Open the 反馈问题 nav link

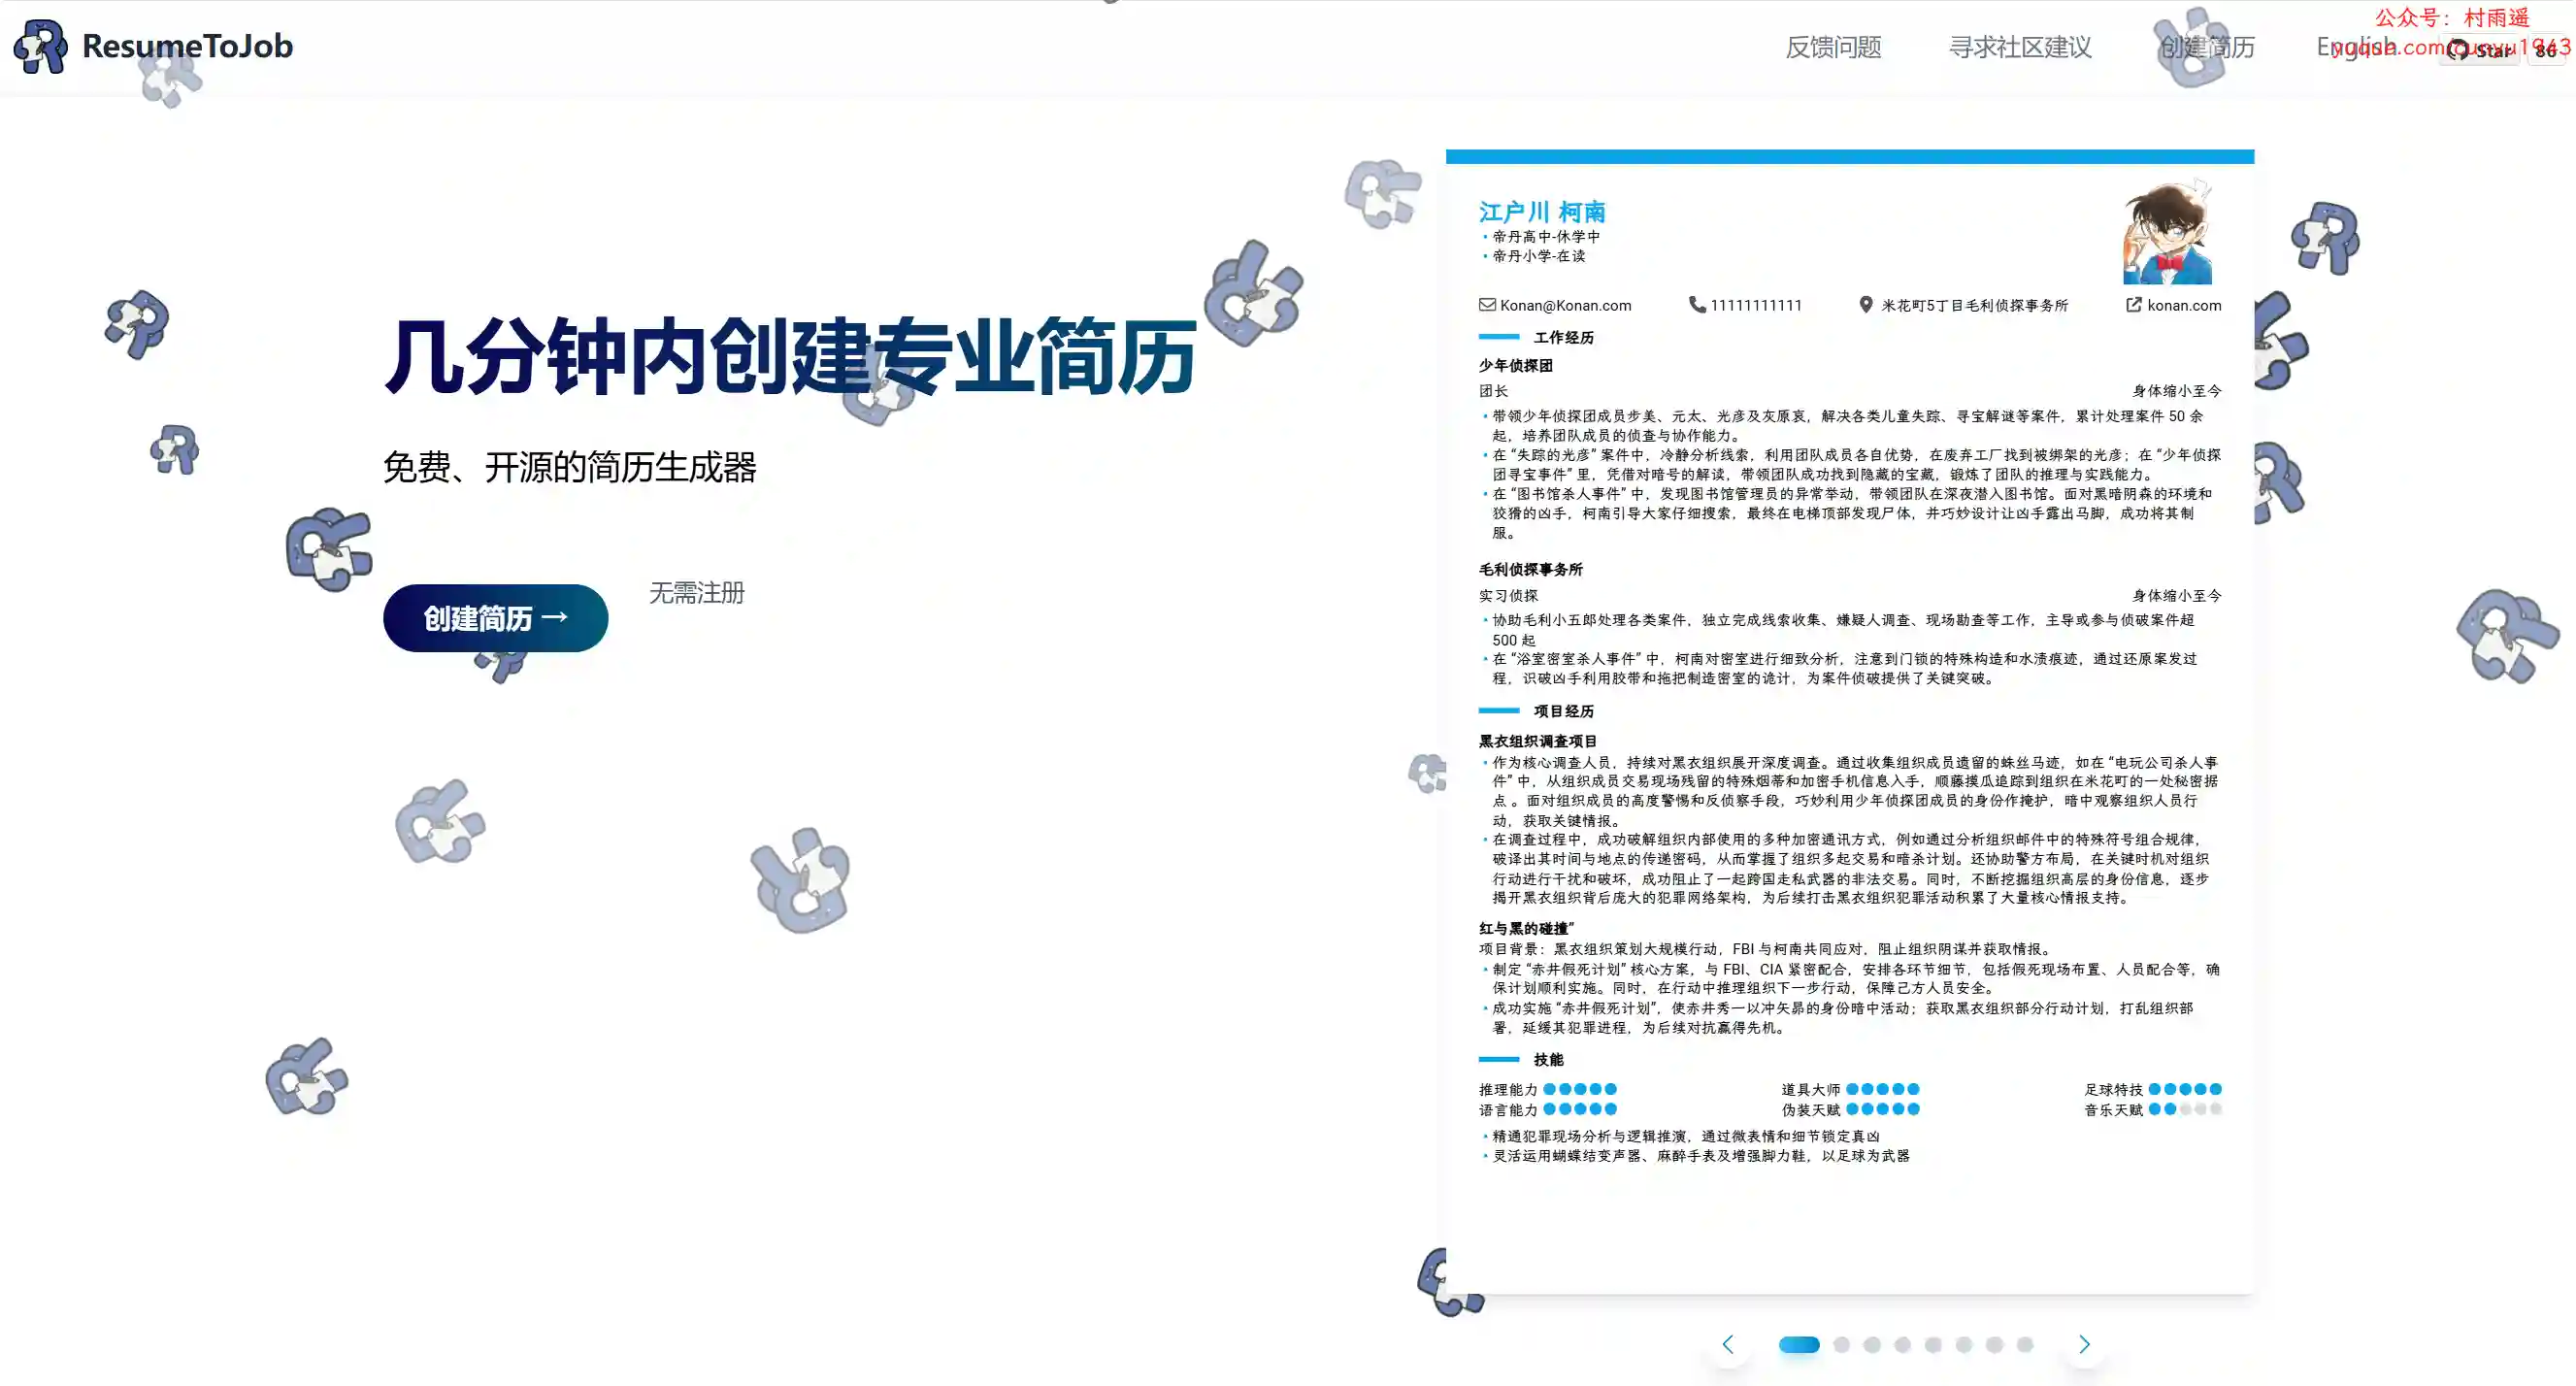(x=1833, y=47)
